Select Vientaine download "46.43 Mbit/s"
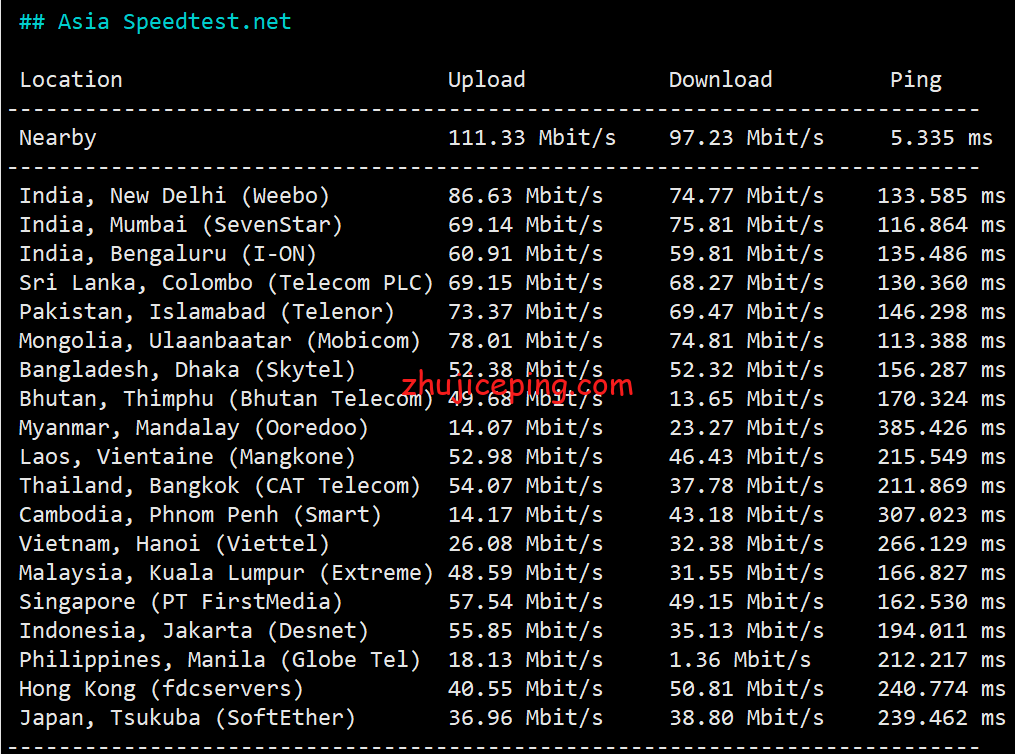The height and width of the screenshot is (754, 1015). pos(746,457)
